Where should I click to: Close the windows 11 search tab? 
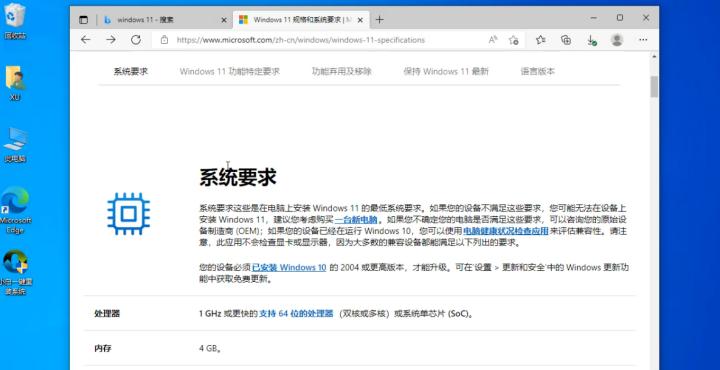click(224, 20)
